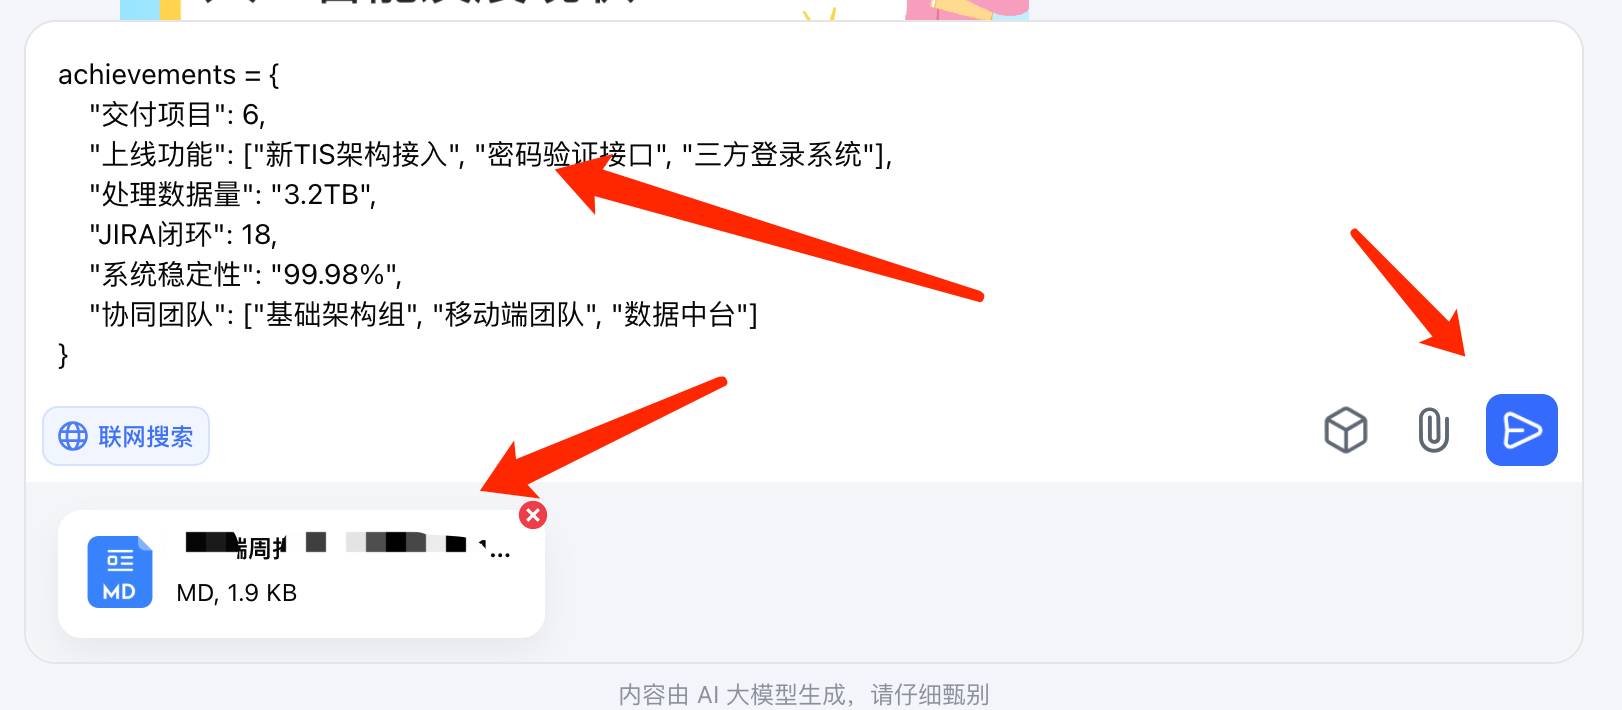
Task: Place cursor on the "JIRA闭环": 18 line
Action: coord(183,235)
